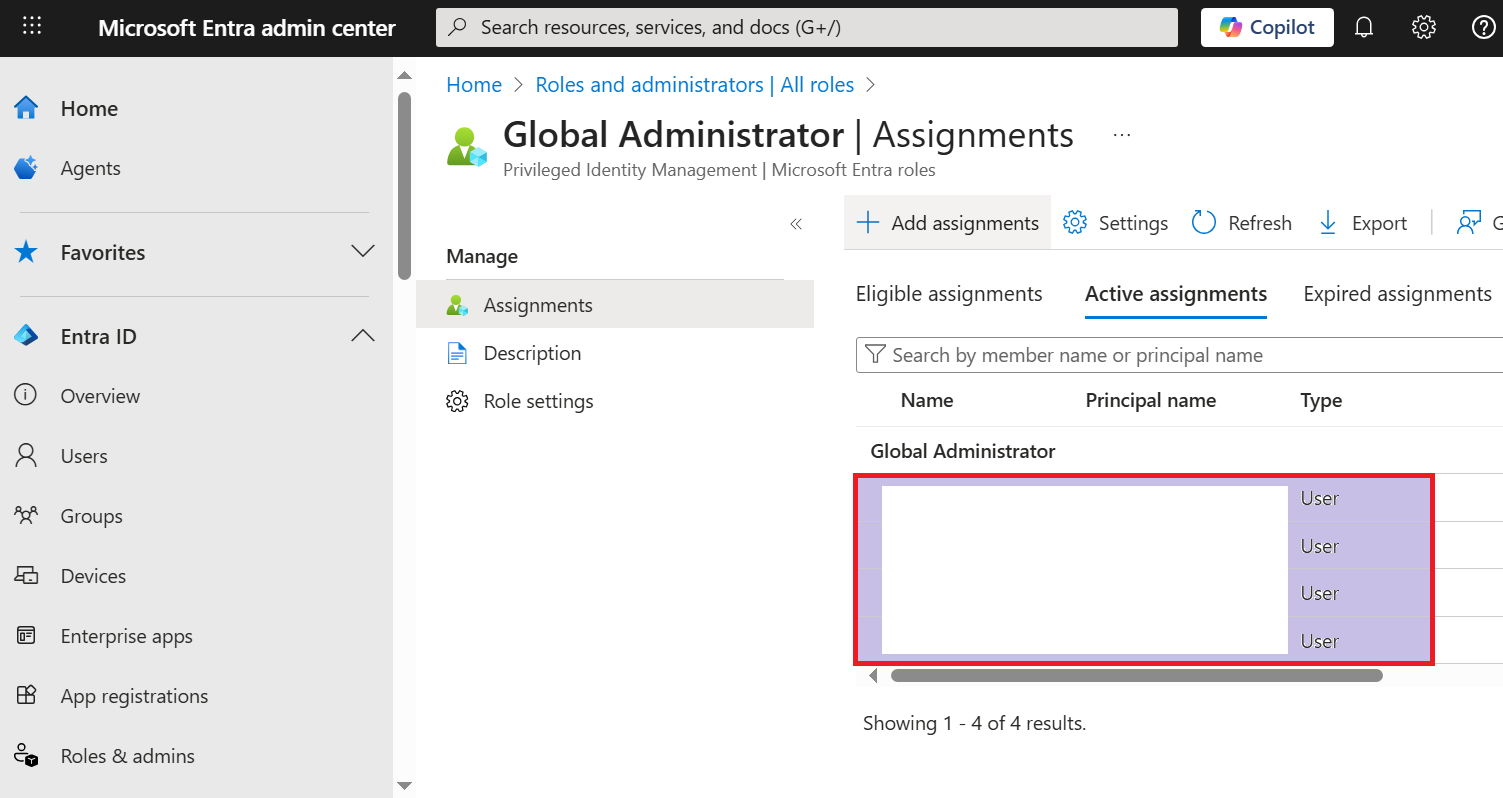The image size is (1503, 798).
Task: Open the ellipsis more options beside title
Action: [1122, 135]
